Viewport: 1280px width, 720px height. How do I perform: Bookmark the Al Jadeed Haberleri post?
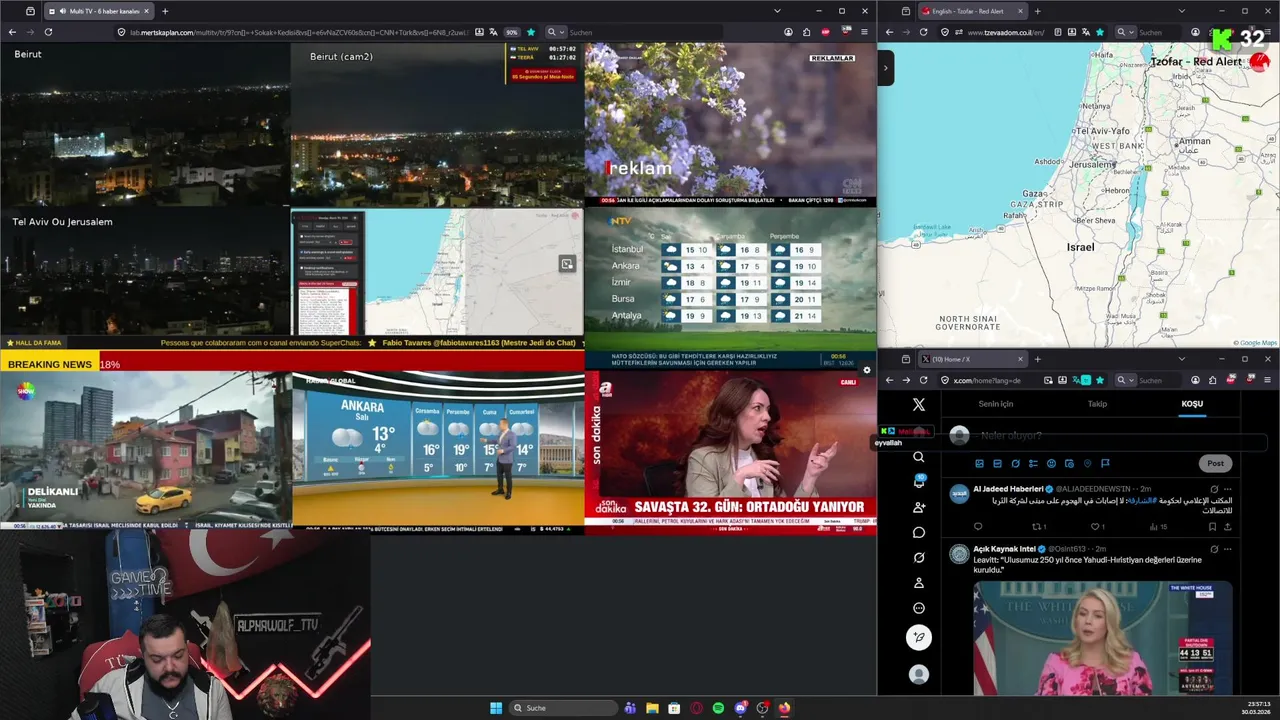click(1212, 527)
